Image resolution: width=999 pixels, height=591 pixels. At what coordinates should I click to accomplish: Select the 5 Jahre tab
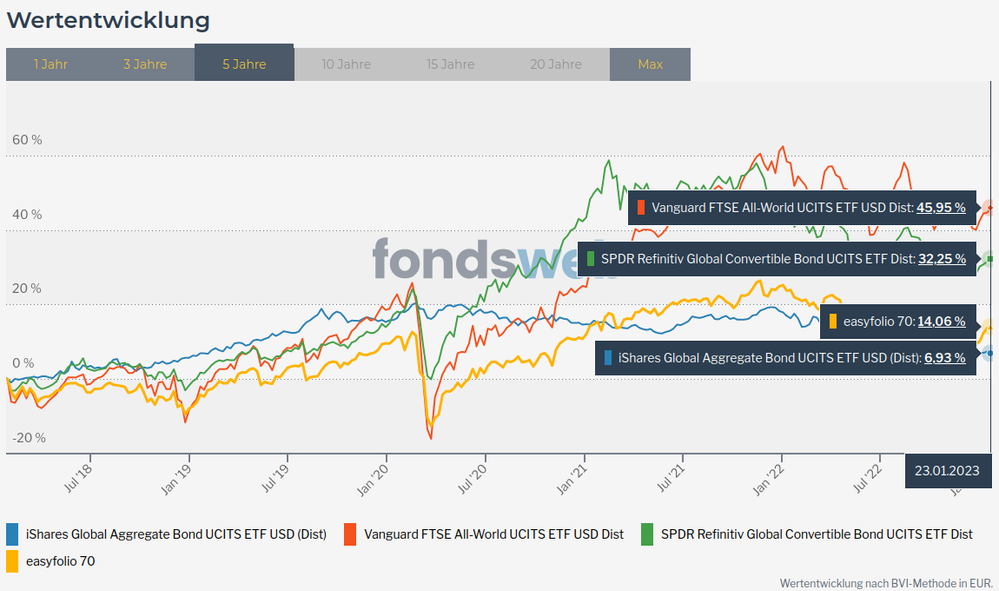point(244,64)
